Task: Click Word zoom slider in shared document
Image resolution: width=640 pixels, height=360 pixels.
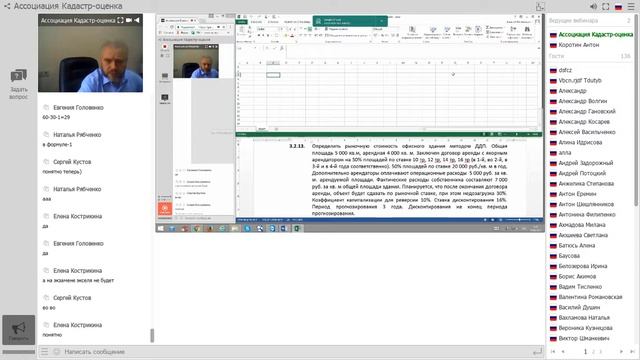Action: 518,220
